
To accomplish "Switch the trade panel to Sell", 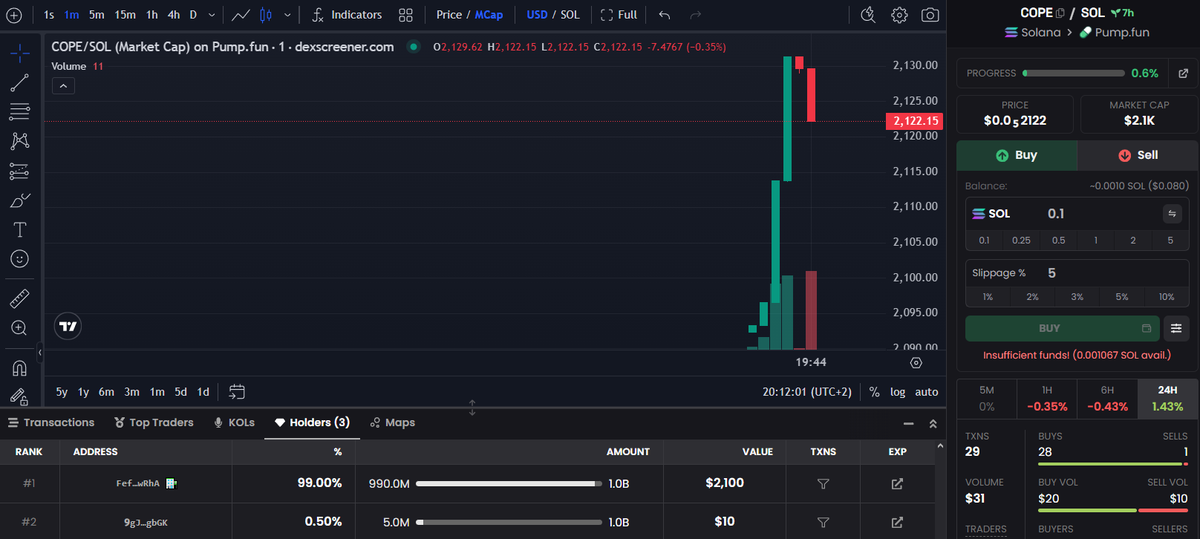I will point(1138,155).
